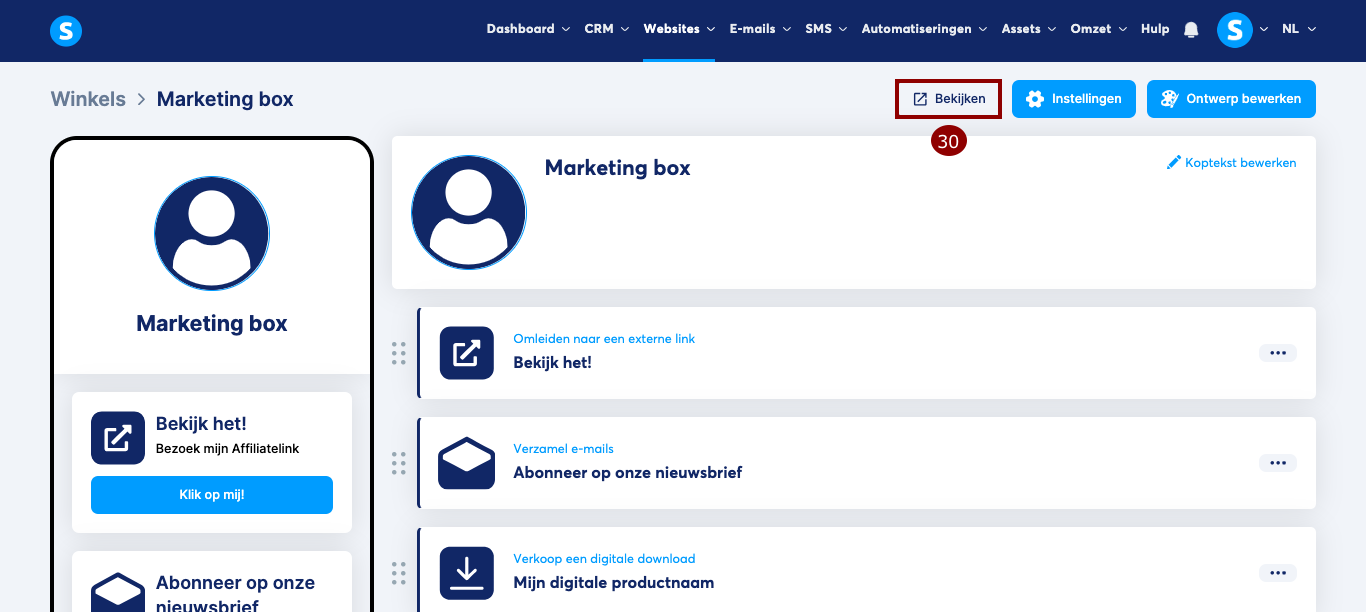The image size is (1366, 612).
Task: Click the Verzamel e-mails label
Action: click(564, 449)
